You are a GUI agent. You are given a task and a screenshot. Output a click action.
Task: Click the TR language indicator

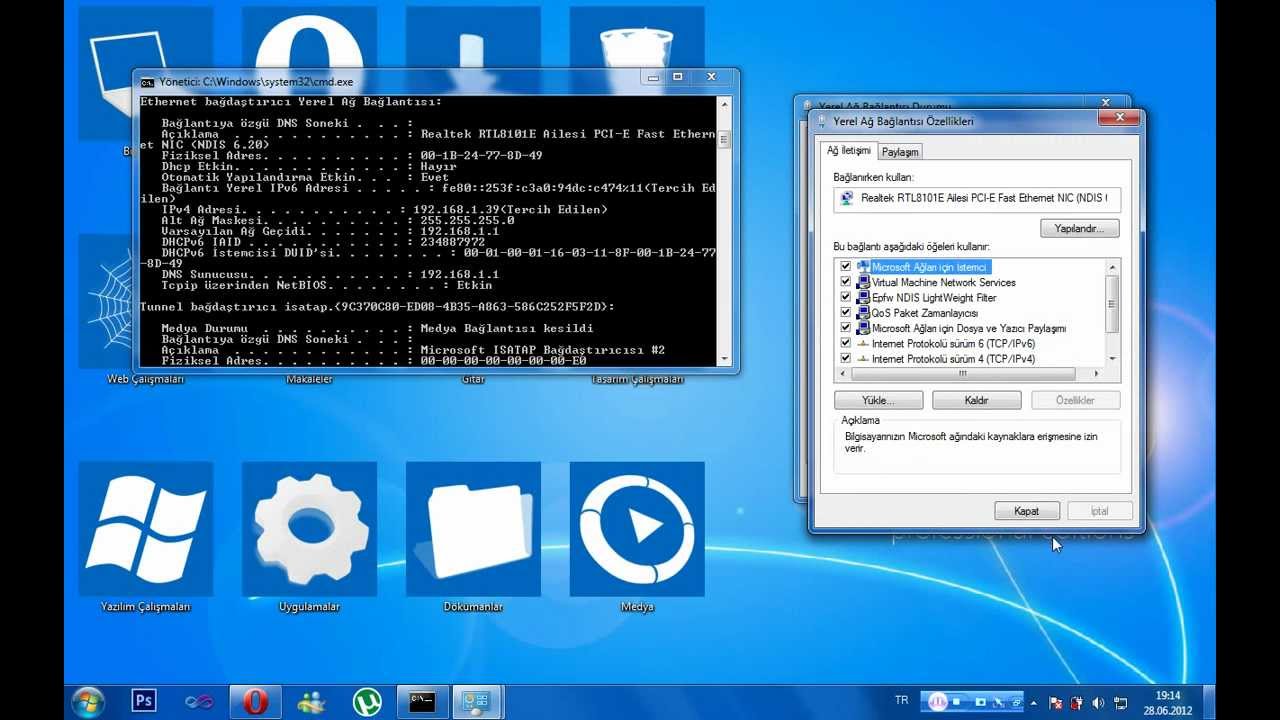(902, 701)
